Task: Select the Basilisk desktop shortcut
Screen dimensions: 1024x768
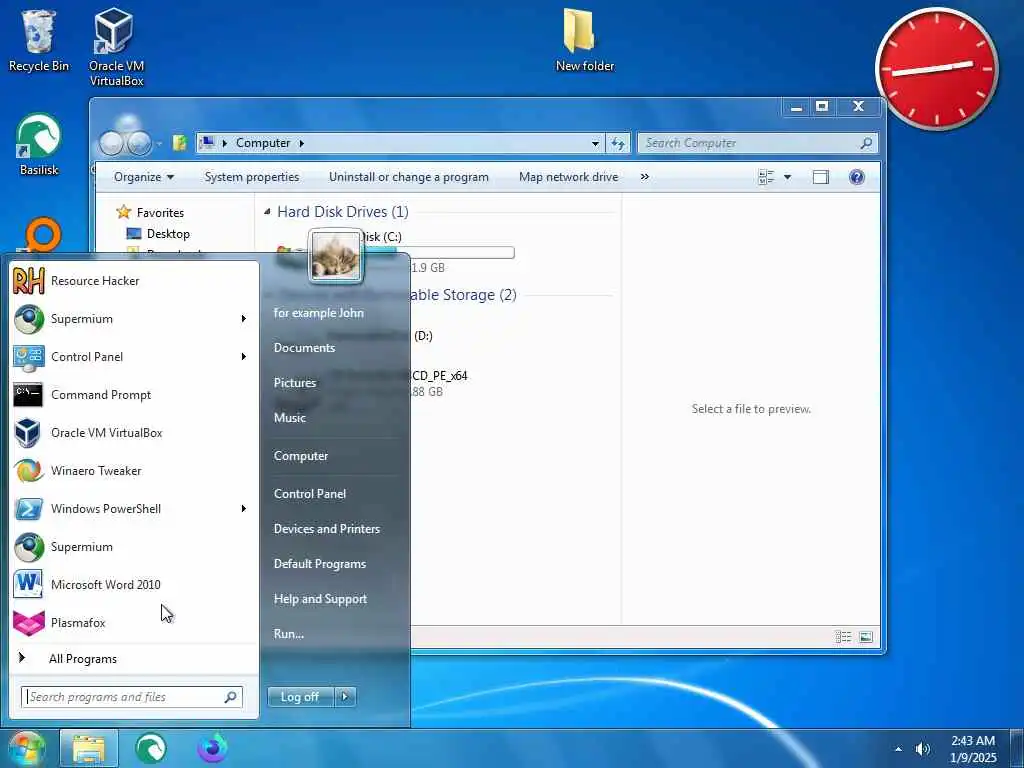Action: click(x=39, y=145)
